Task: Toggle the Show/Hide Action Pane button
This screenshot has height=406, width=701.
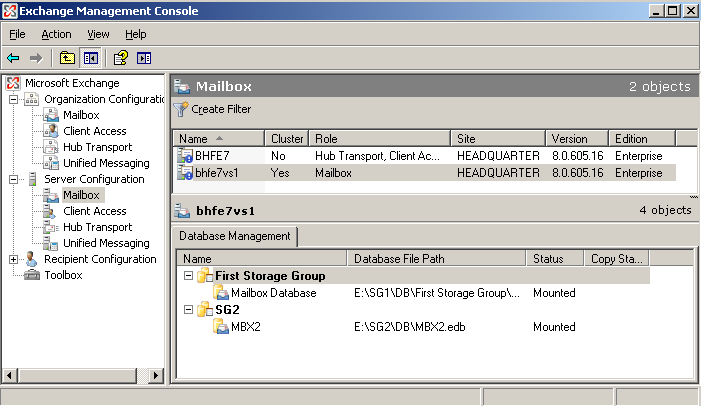Action: 144,58
